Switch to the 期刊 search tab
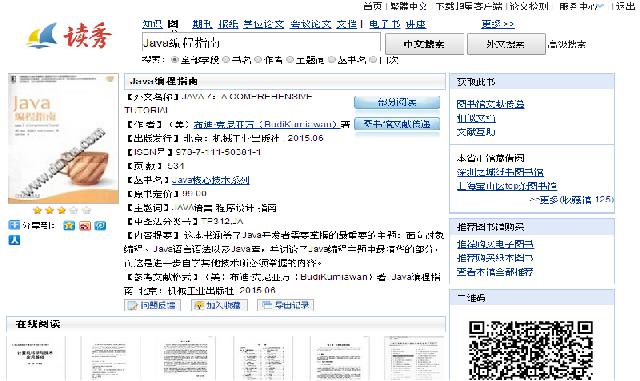 pyautogui.click(x=202, y=25)
